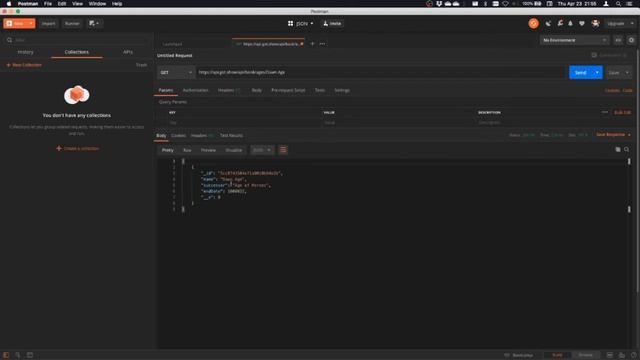Switch to History tab in sidebar
The image size is (640, 360).
tap(25, 52)
